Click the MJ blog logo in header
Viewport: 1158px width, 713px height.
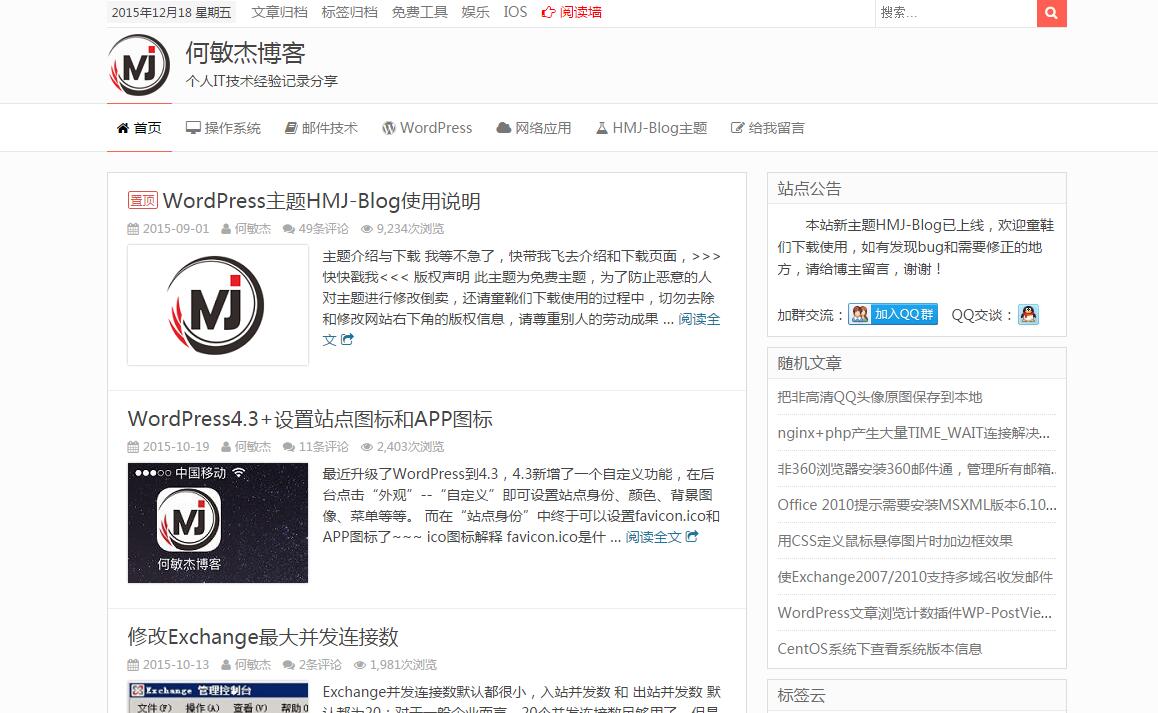pyautogui.click(x=139, y=66)
